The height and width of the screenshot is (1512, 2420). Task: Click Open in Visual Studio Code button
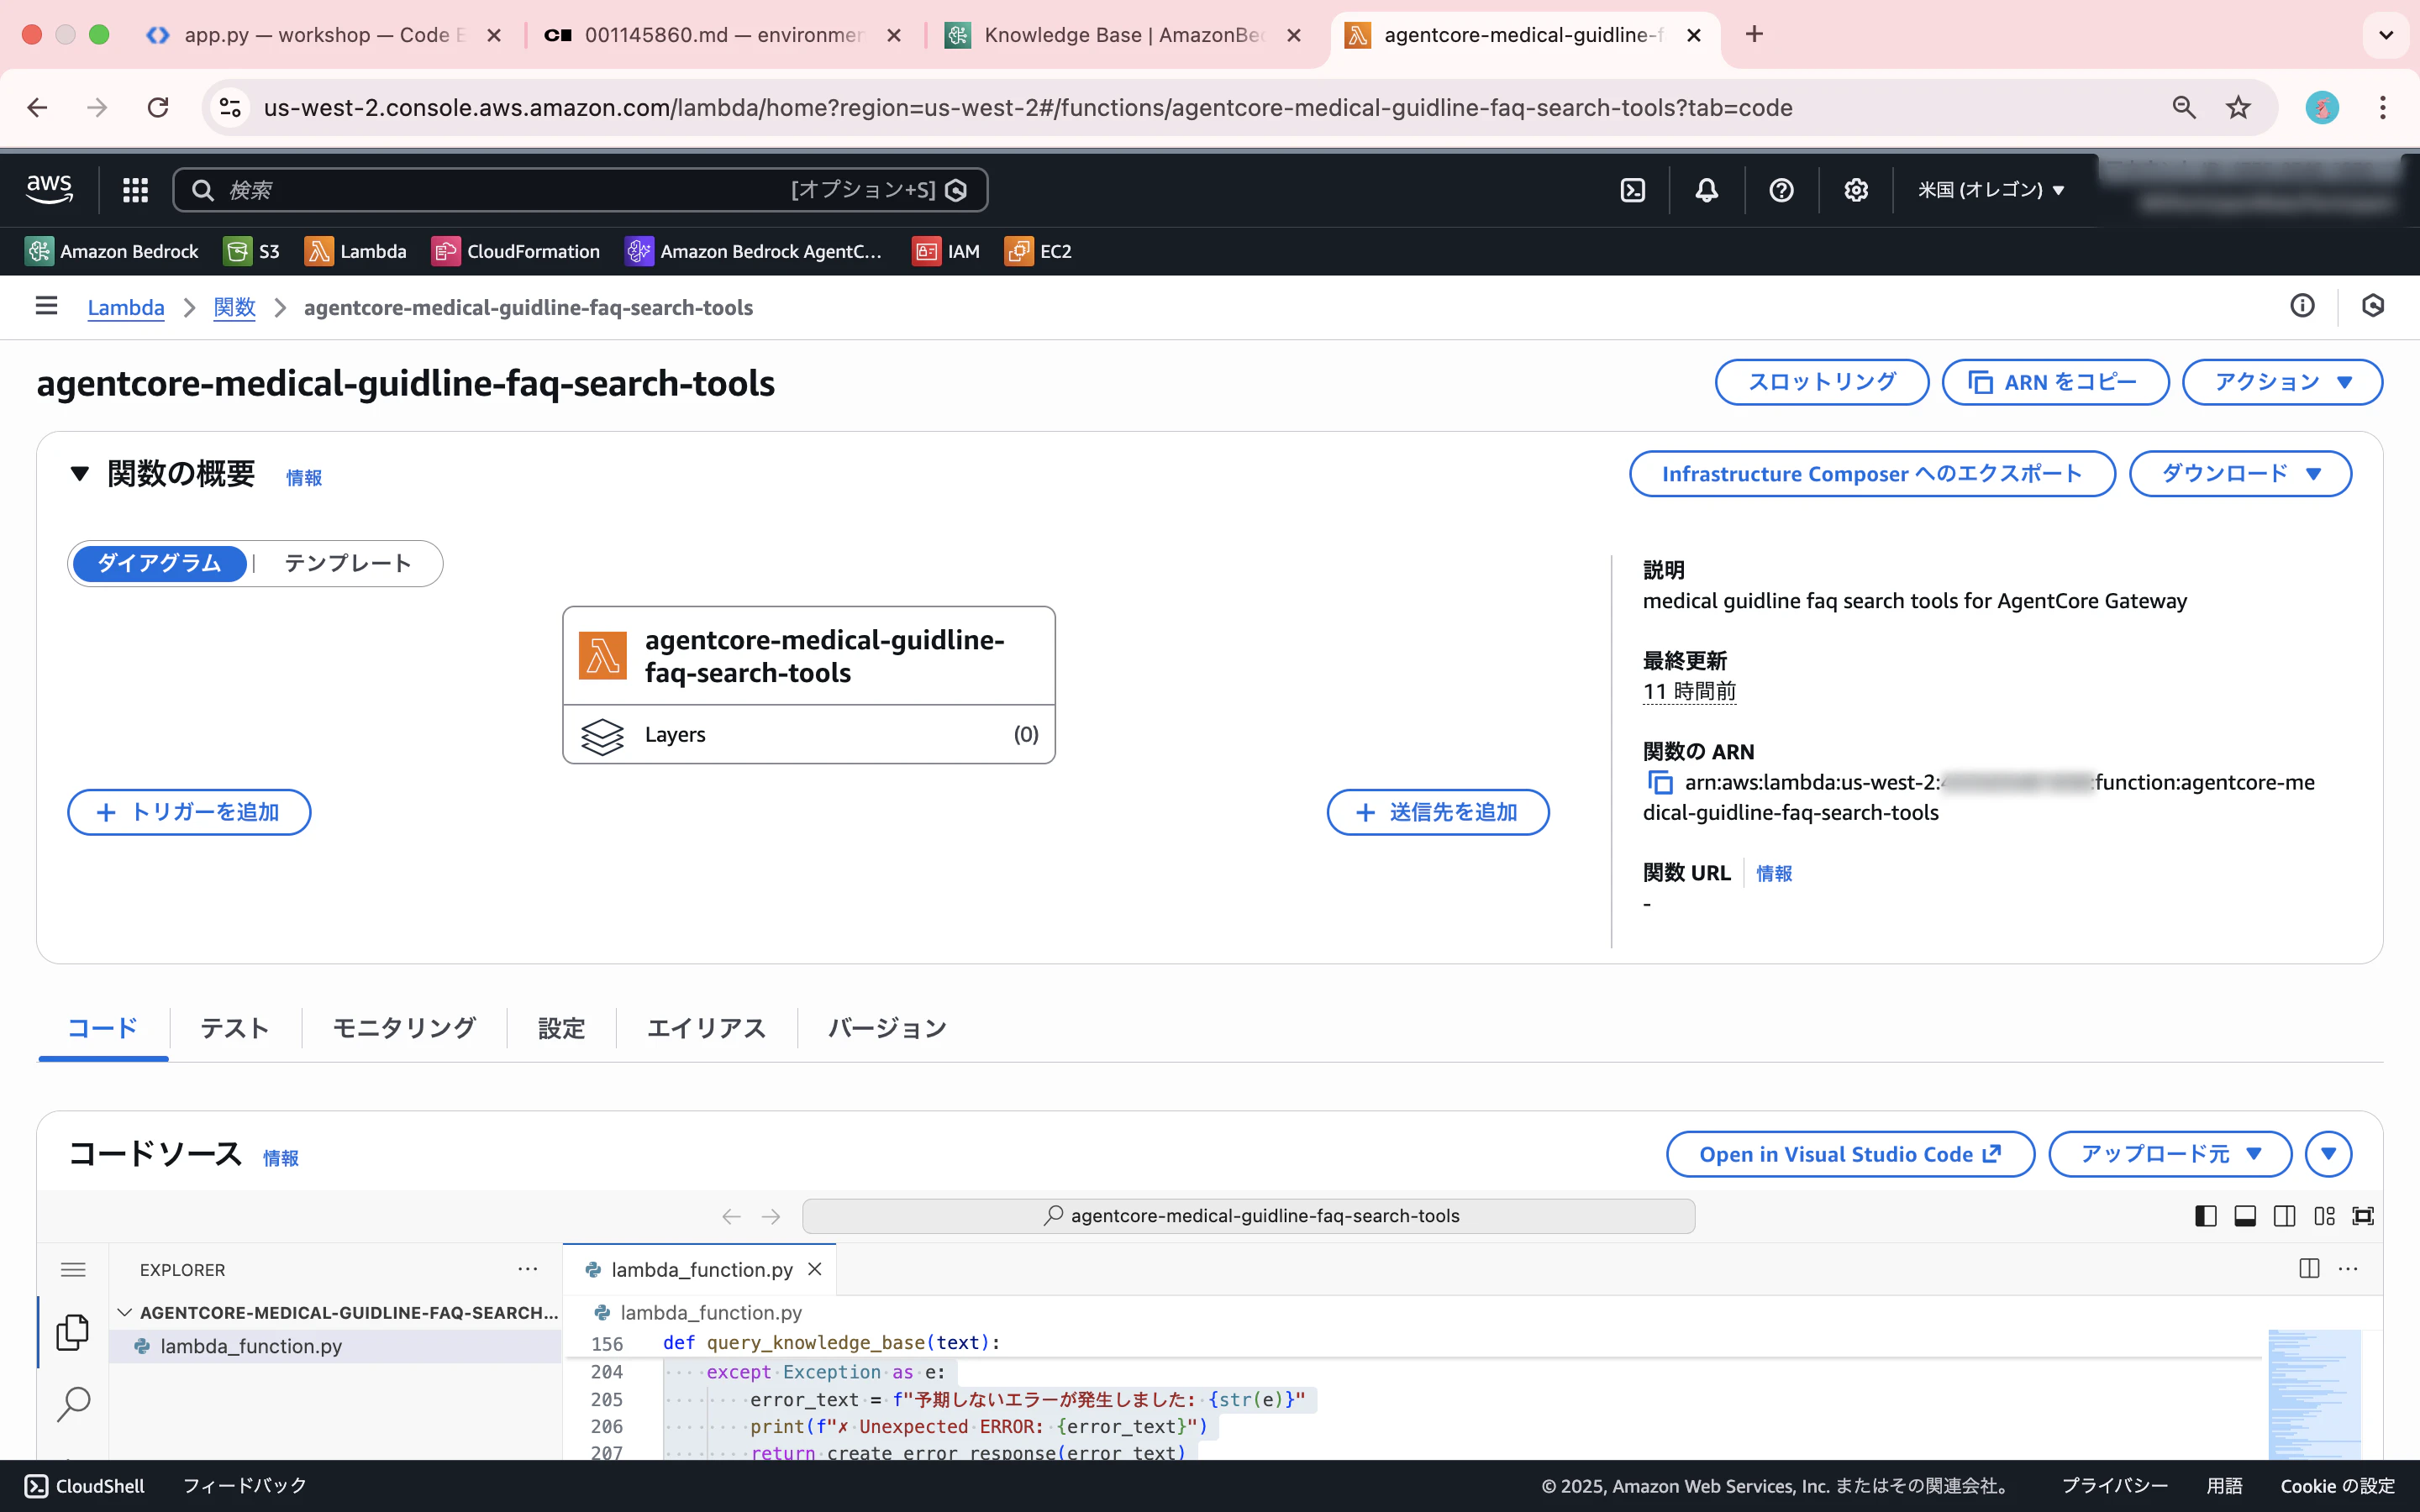click(1850, 1154)
